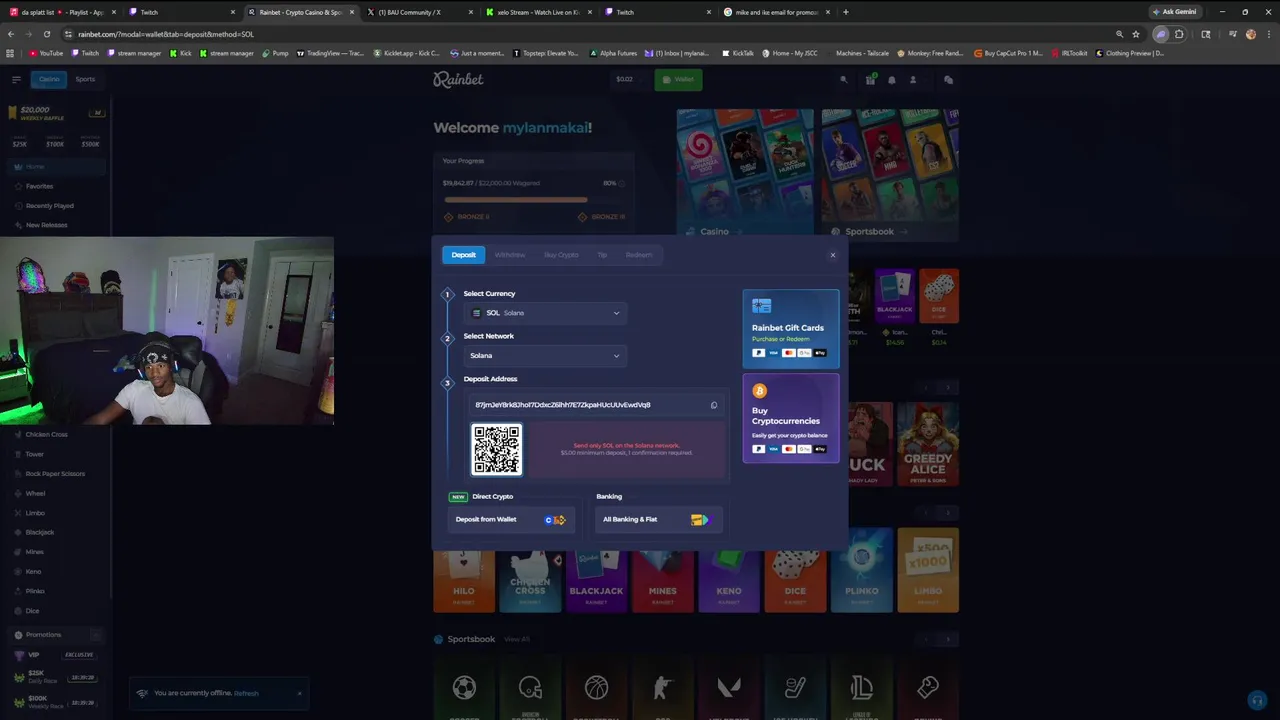Switch to the Withdraw tab
This screenshot has width=1280, height=720.
click(509, 255)
